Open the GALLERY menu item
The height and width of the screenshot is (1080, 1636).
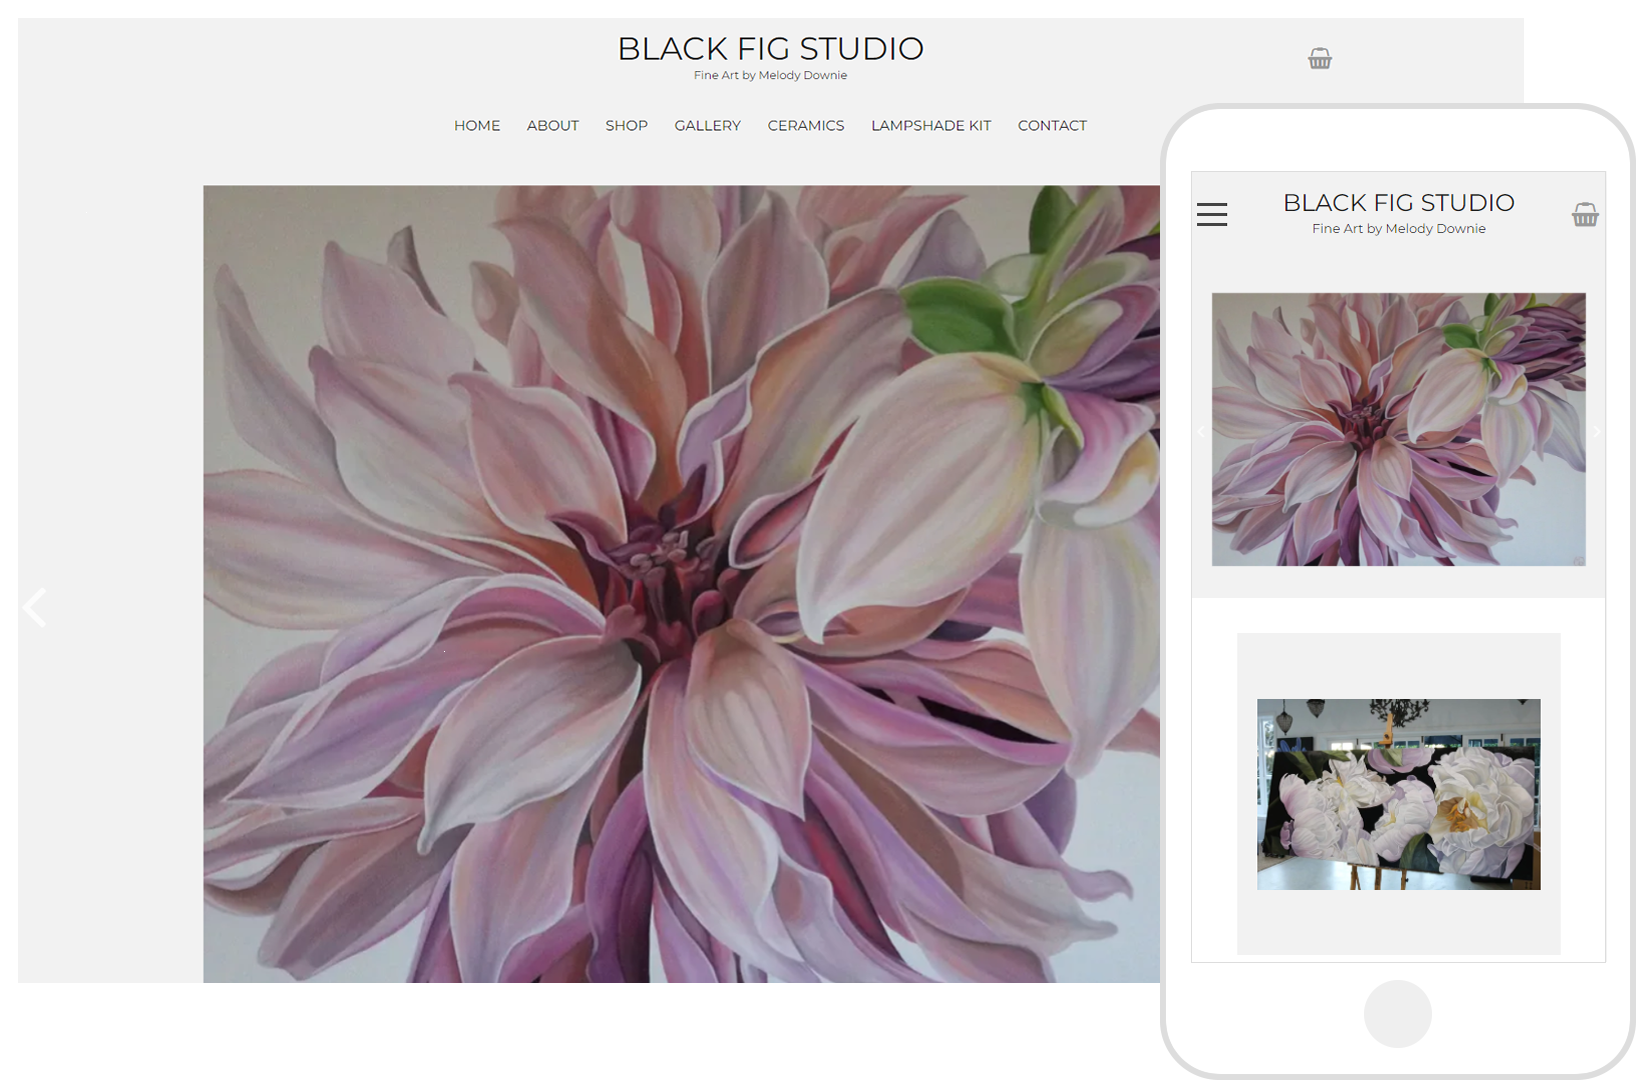pyautogui.click(x=707, y=126)
